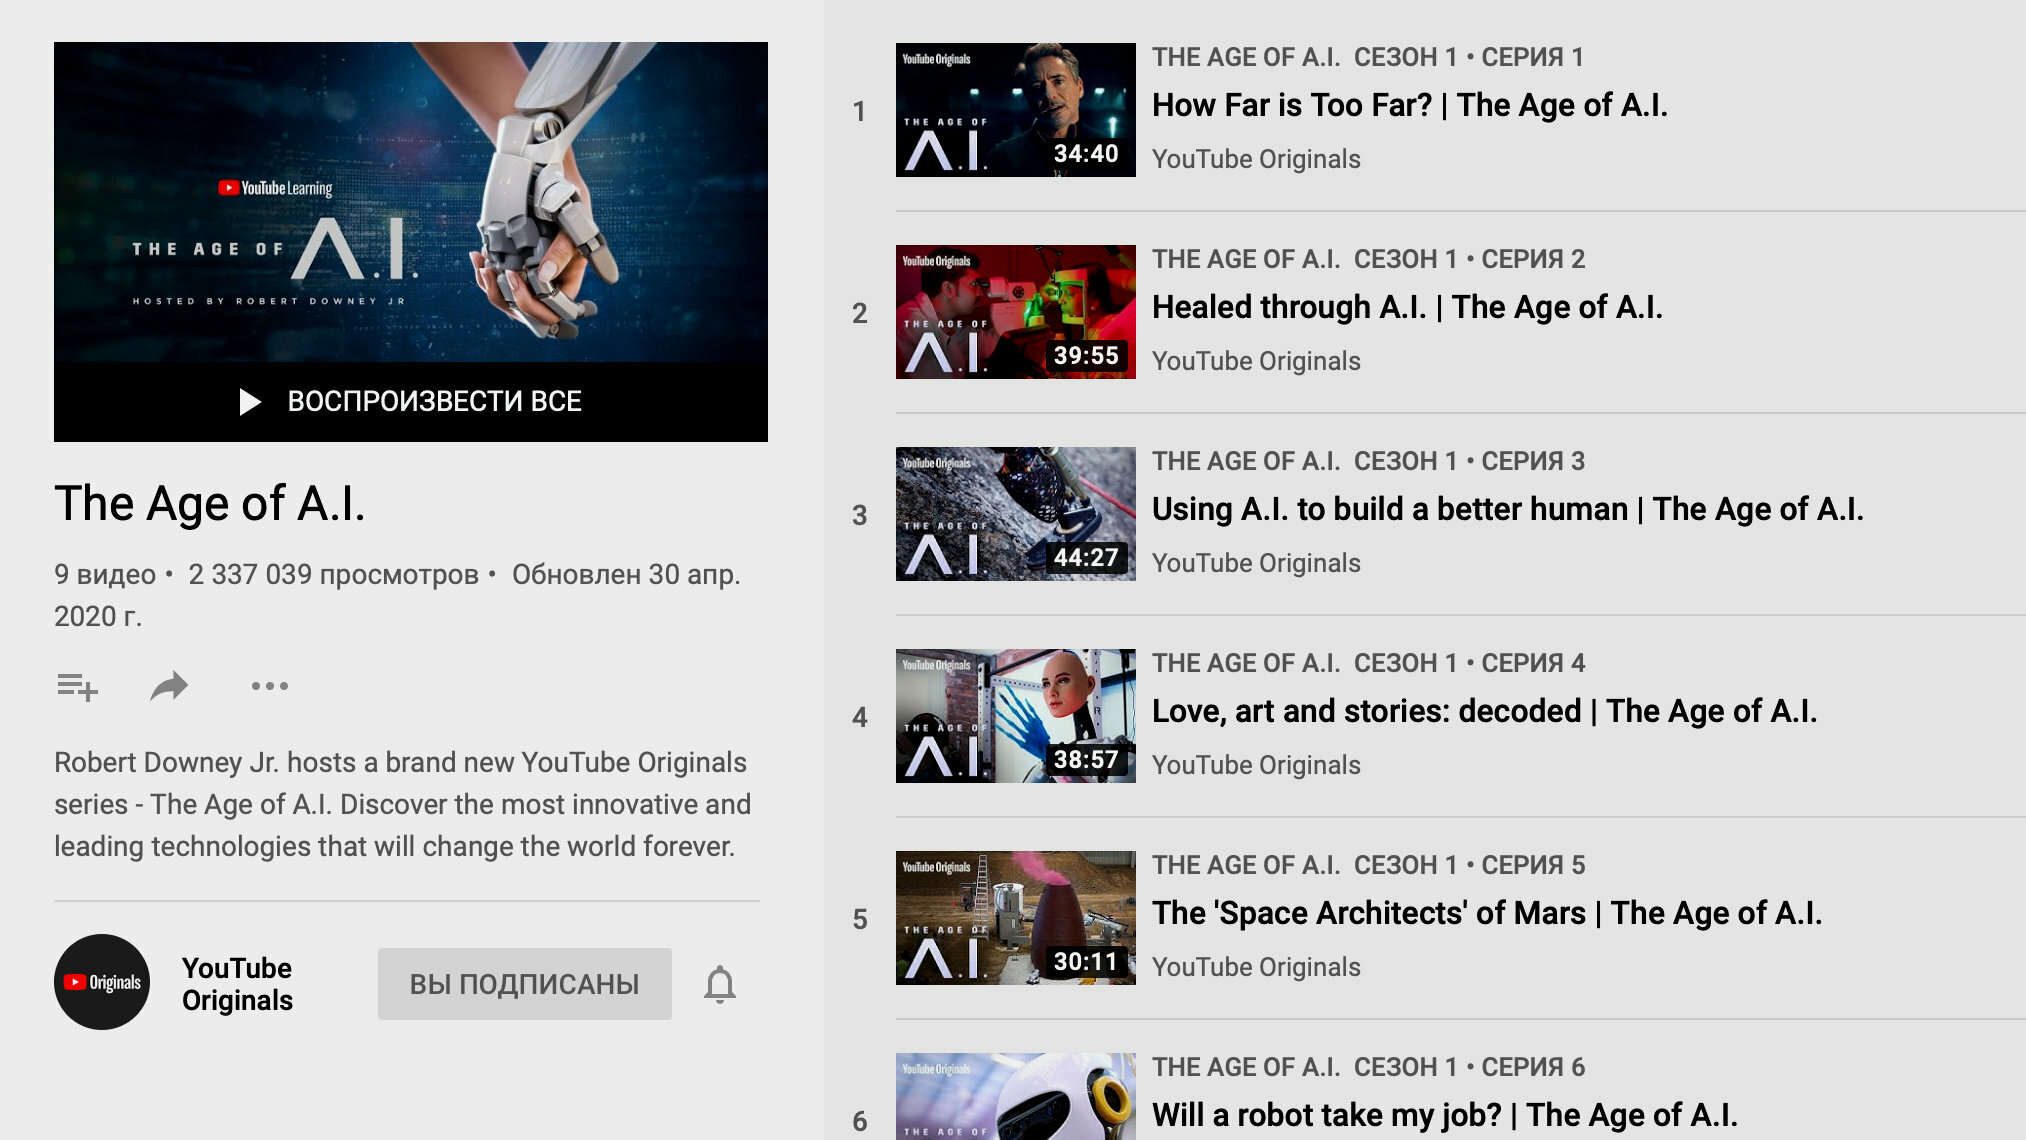Select the episode 6 robot thumbnail

(x=1016, y=1096)
